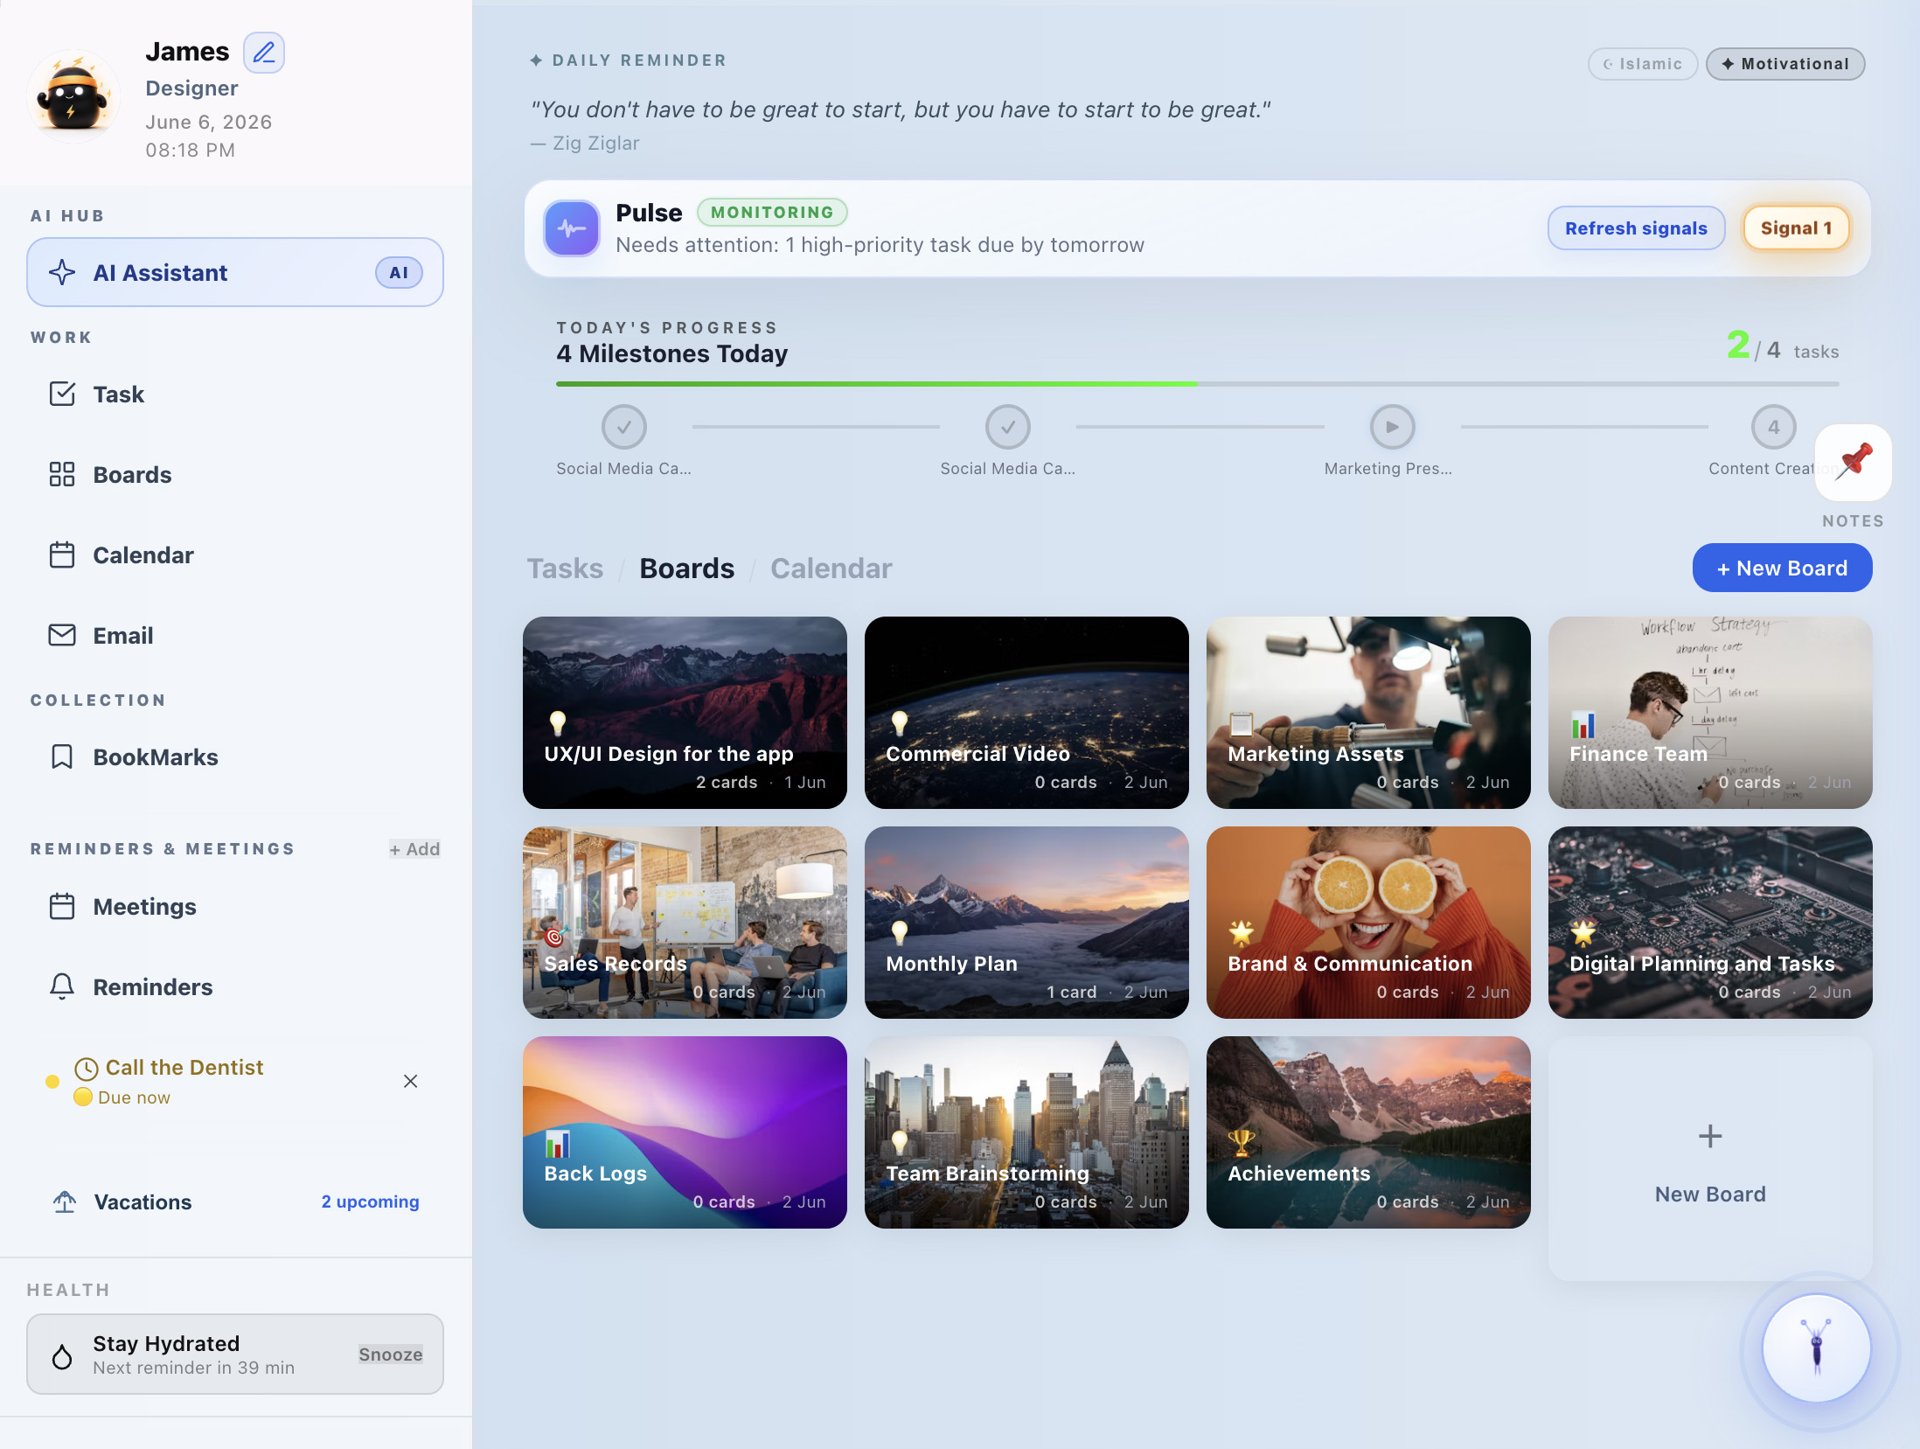Screen dimensions: 1920x1449
Task: Click the water drop hydration icon
Action: (x=62, y=1355)
